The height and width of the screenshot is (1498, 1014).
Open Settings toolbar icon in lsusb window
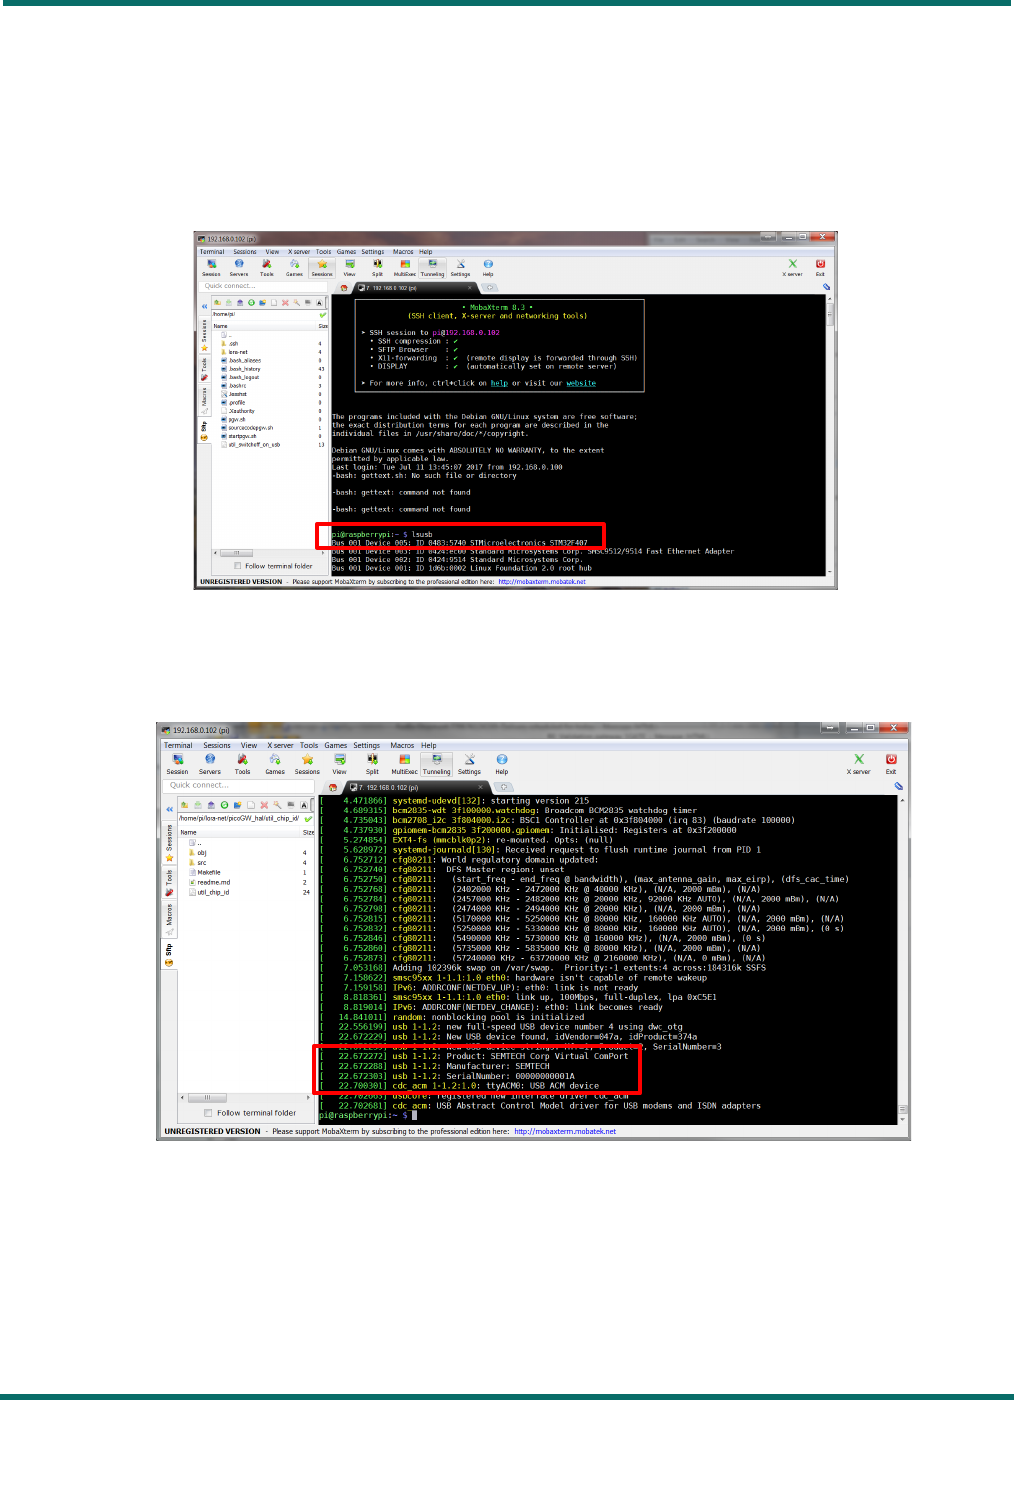[460, 267]
